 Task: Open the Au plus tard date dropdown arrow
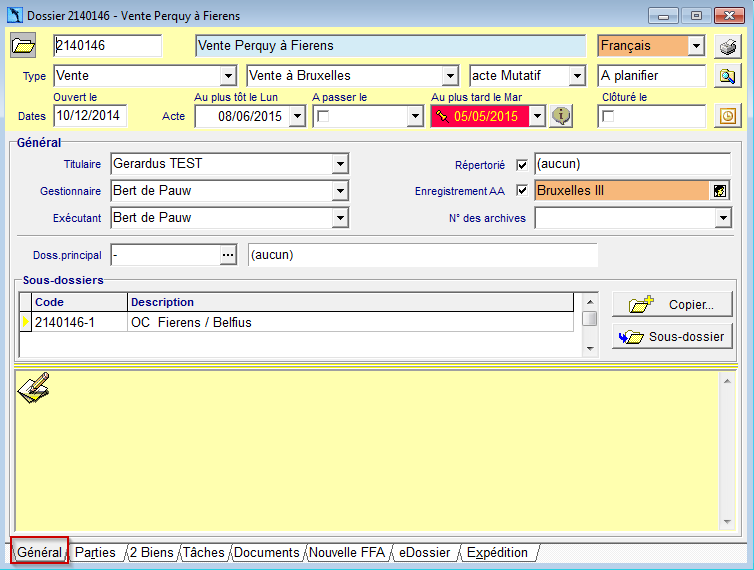coord(537,116)
